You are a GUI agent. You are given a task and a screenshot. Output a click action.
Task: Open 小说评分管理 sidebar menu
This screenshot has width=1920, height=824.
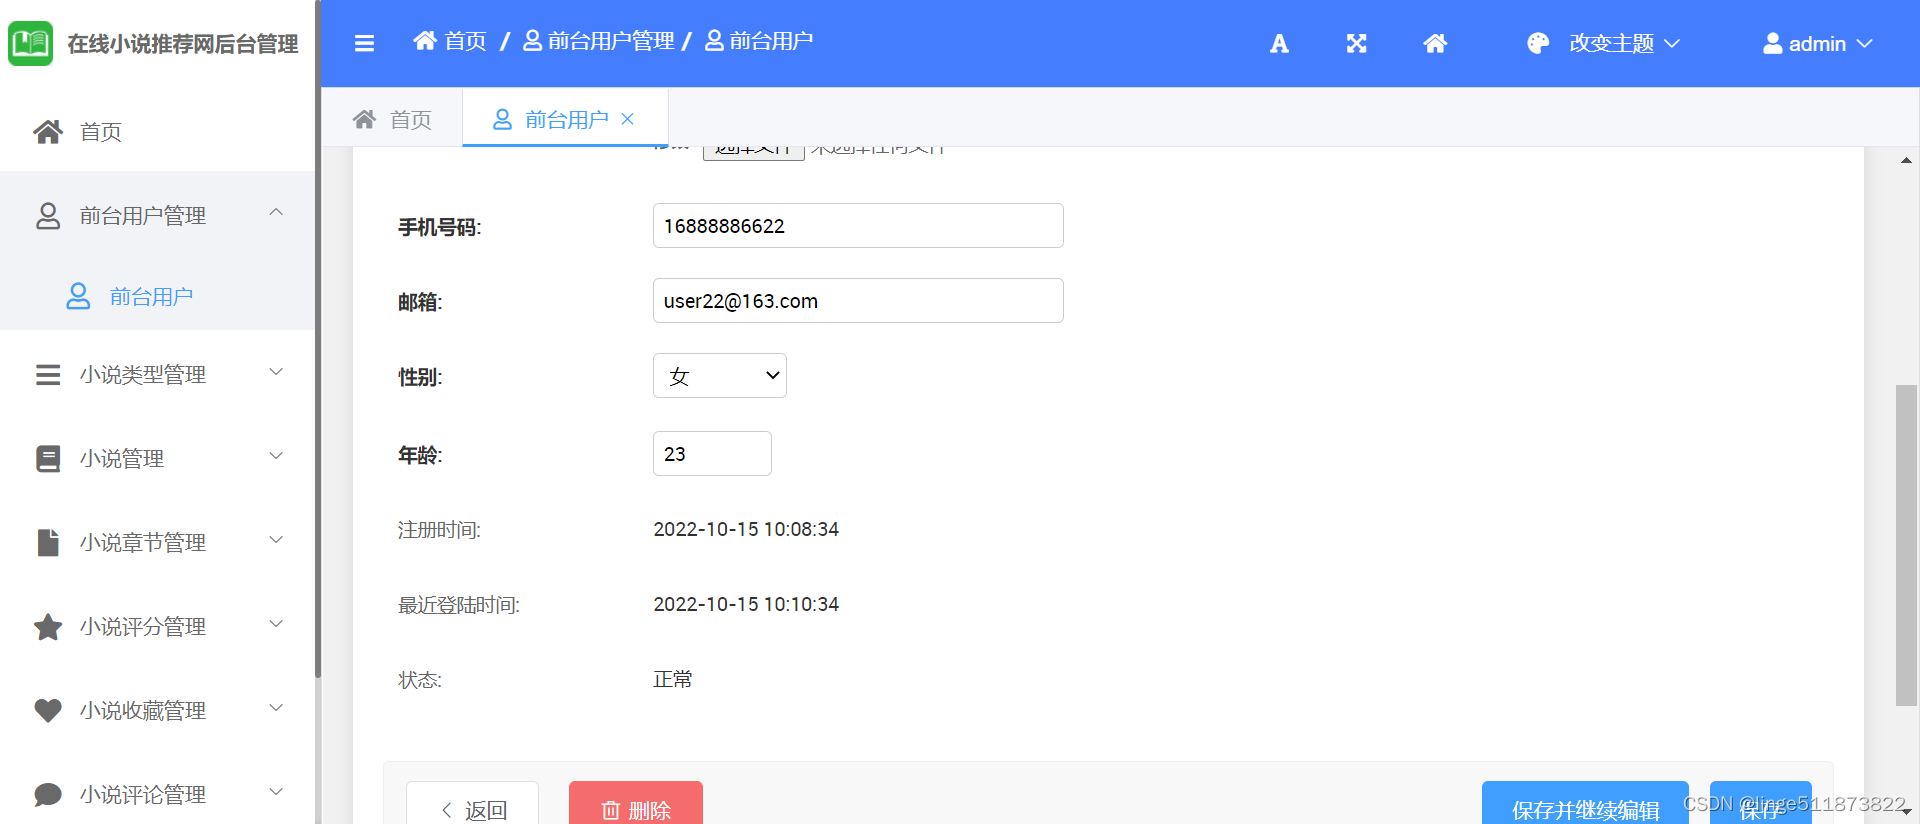pos(158,627)
